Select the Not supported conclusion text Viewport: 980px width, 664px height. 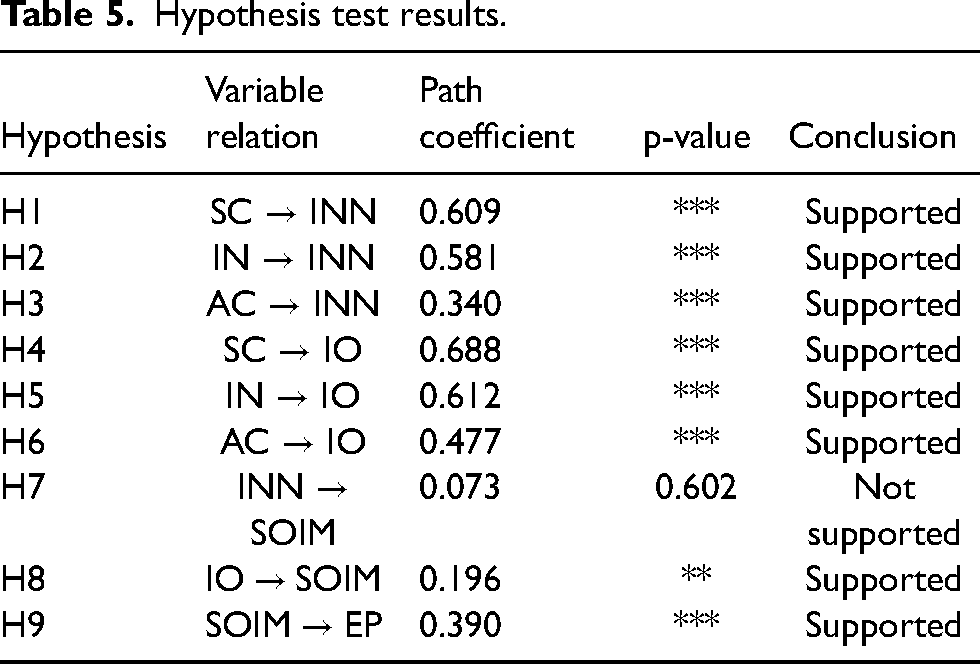coord(883,510)
